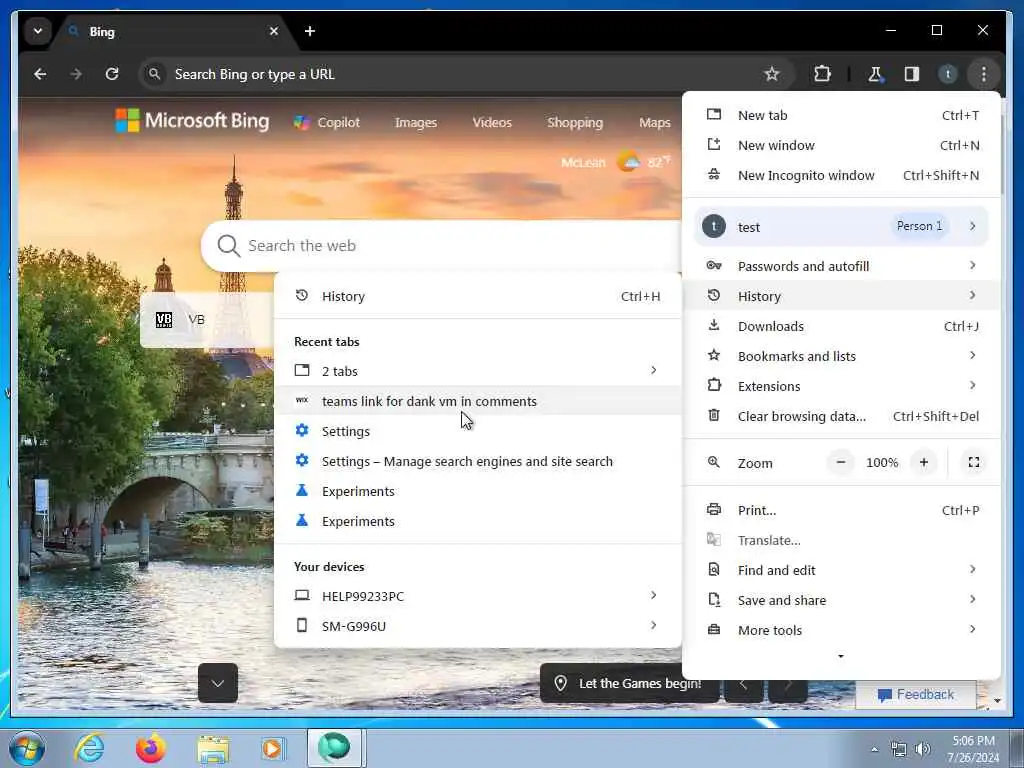The width and height of the screenshot is (1024, 768).
Task: Expand More tools submenu
Action: pyautogui.click(x=841, y=630)
